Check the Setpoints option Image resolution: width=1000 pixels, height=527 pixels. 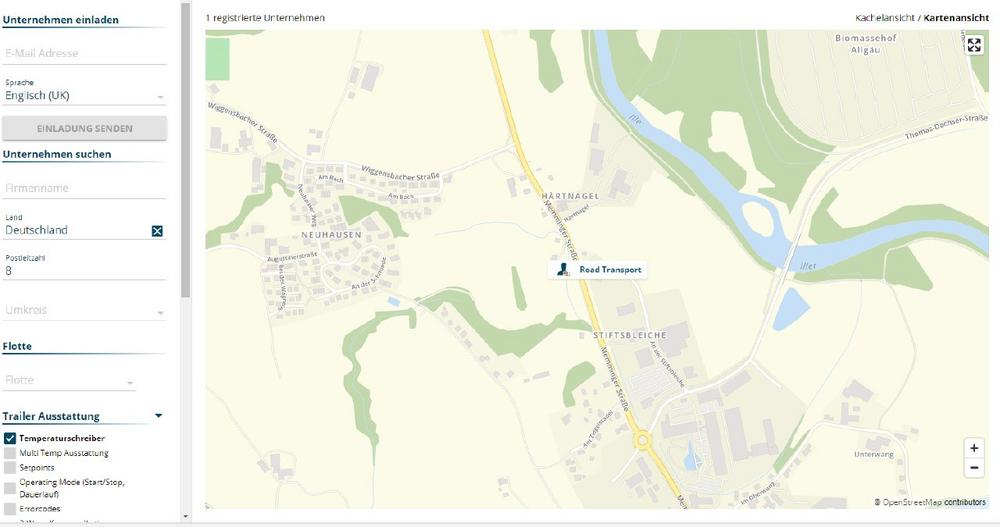pyautogui.click(x=10, y=468)
